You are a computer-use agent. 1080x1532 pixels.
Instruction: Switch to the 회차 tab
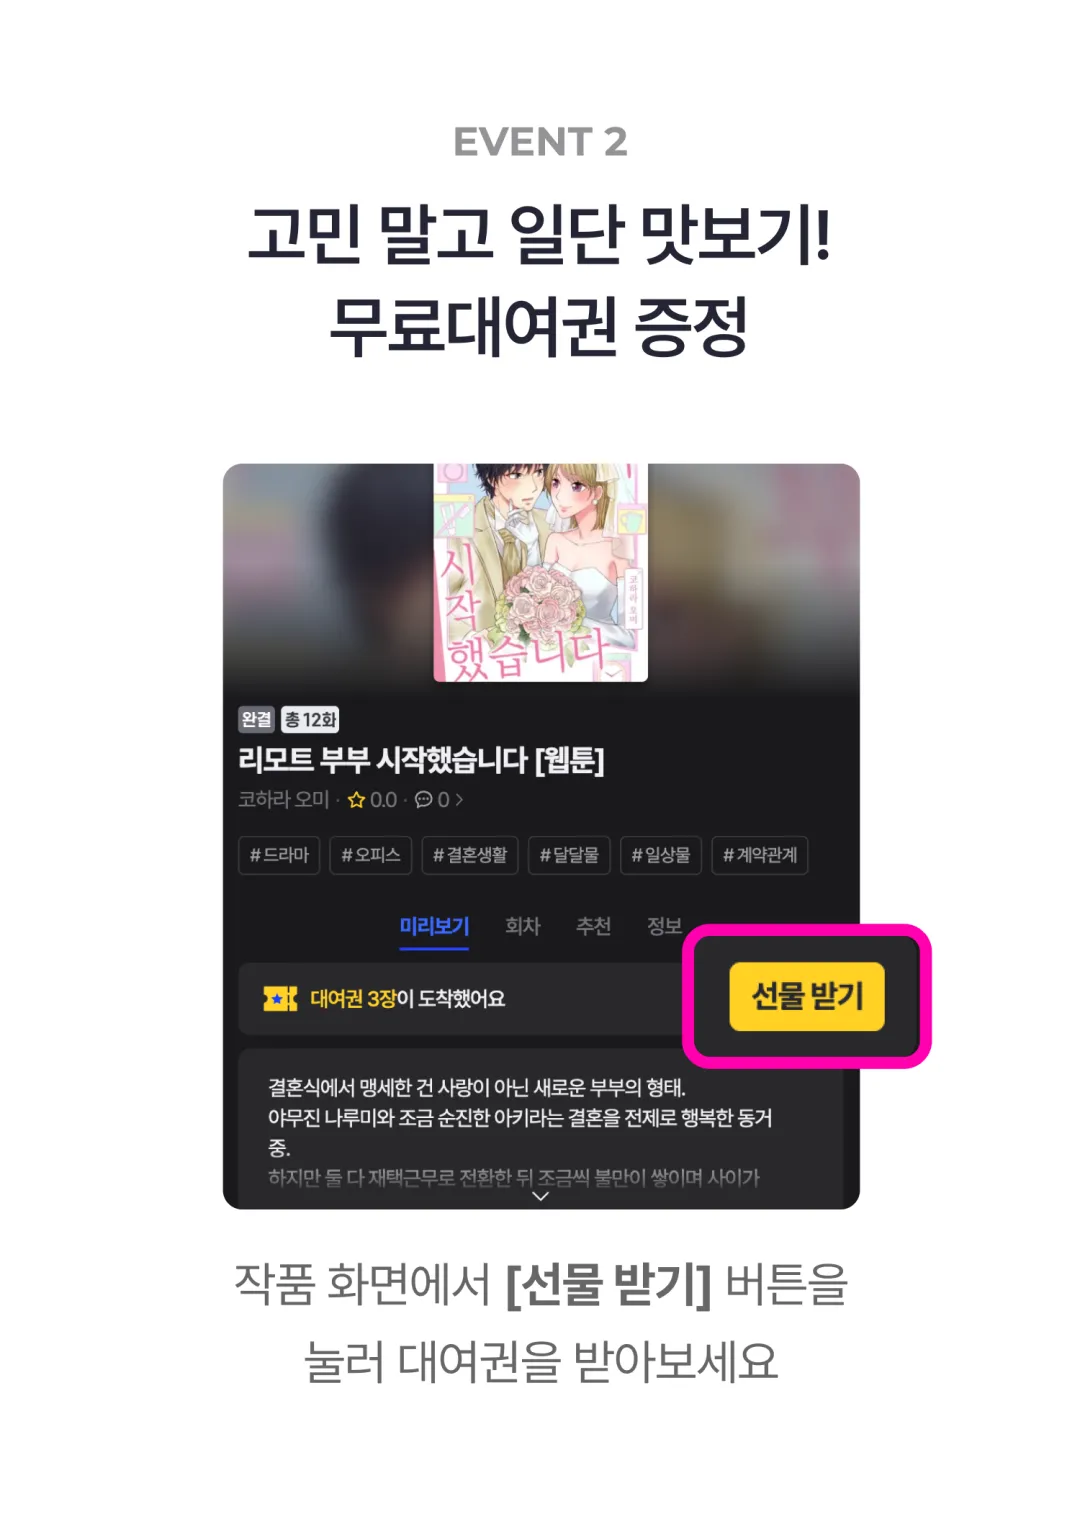tap(522, 926)
